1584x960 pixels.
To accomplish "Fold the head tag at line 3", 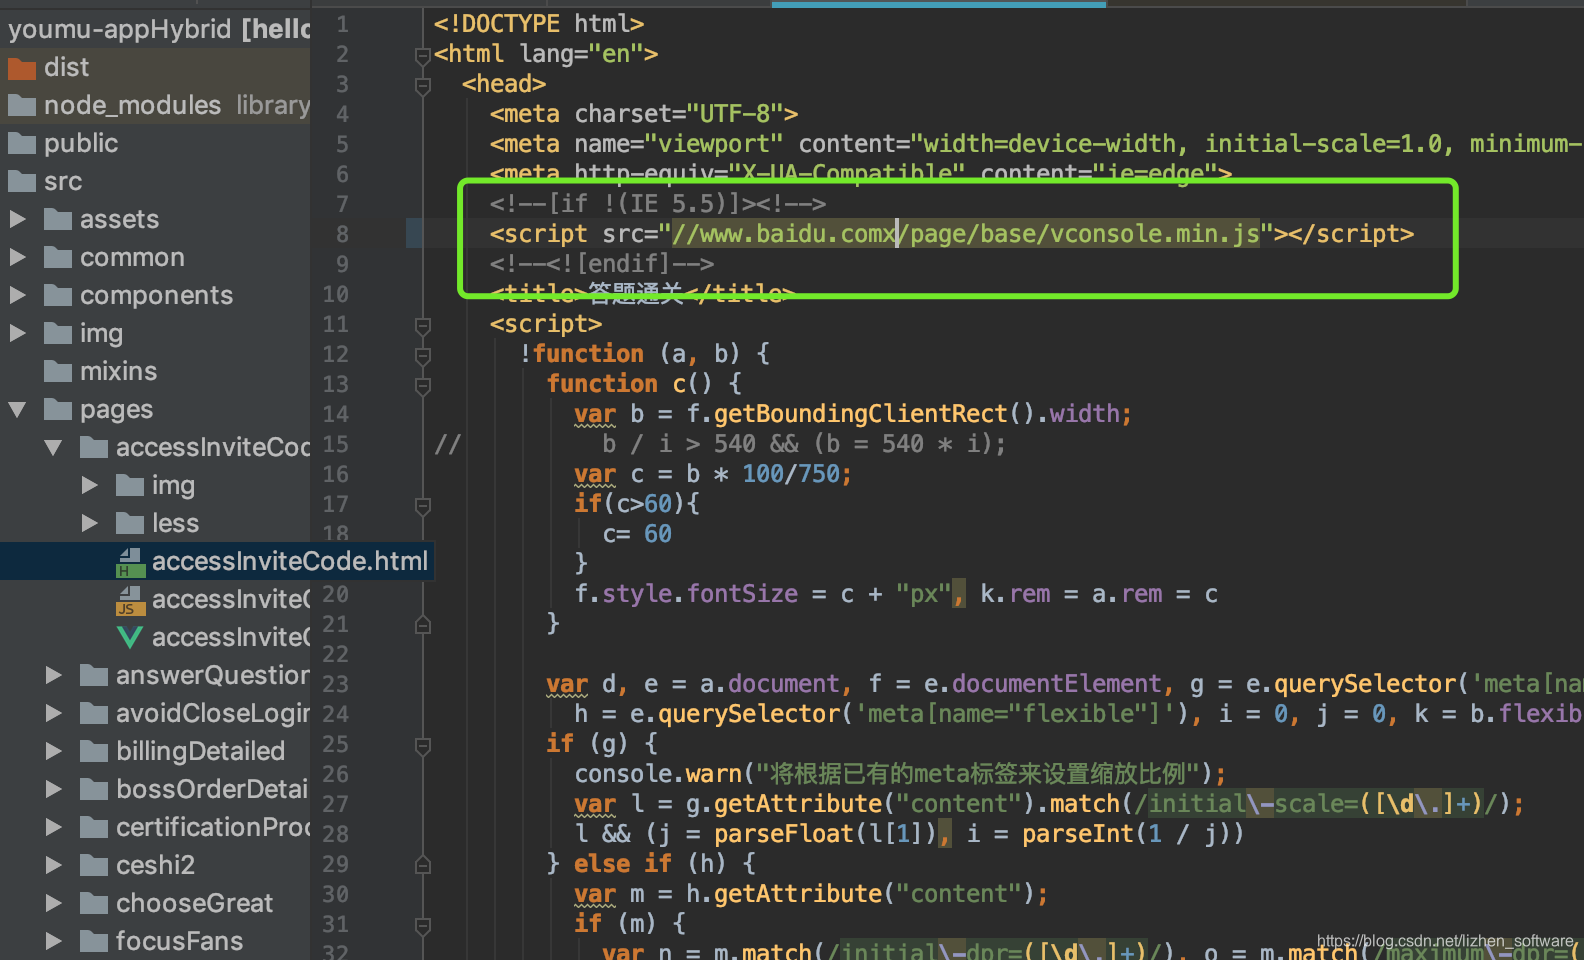I will (423, 86).
